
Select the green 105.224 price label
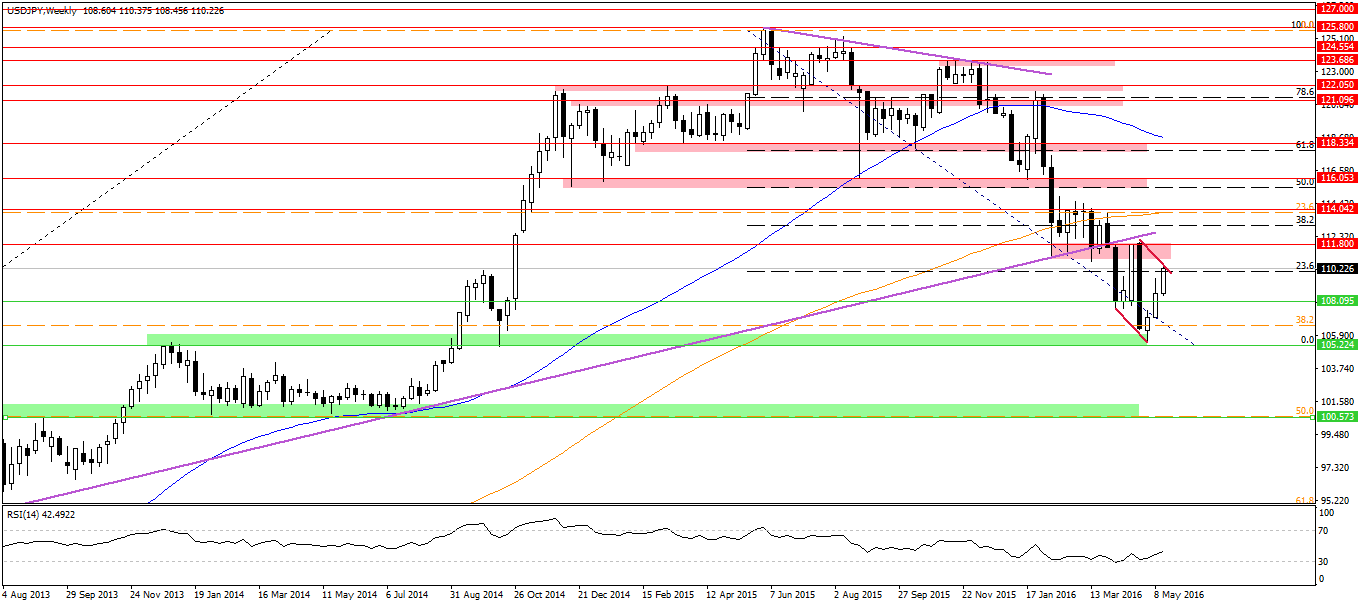click(x=1337, y=345)
